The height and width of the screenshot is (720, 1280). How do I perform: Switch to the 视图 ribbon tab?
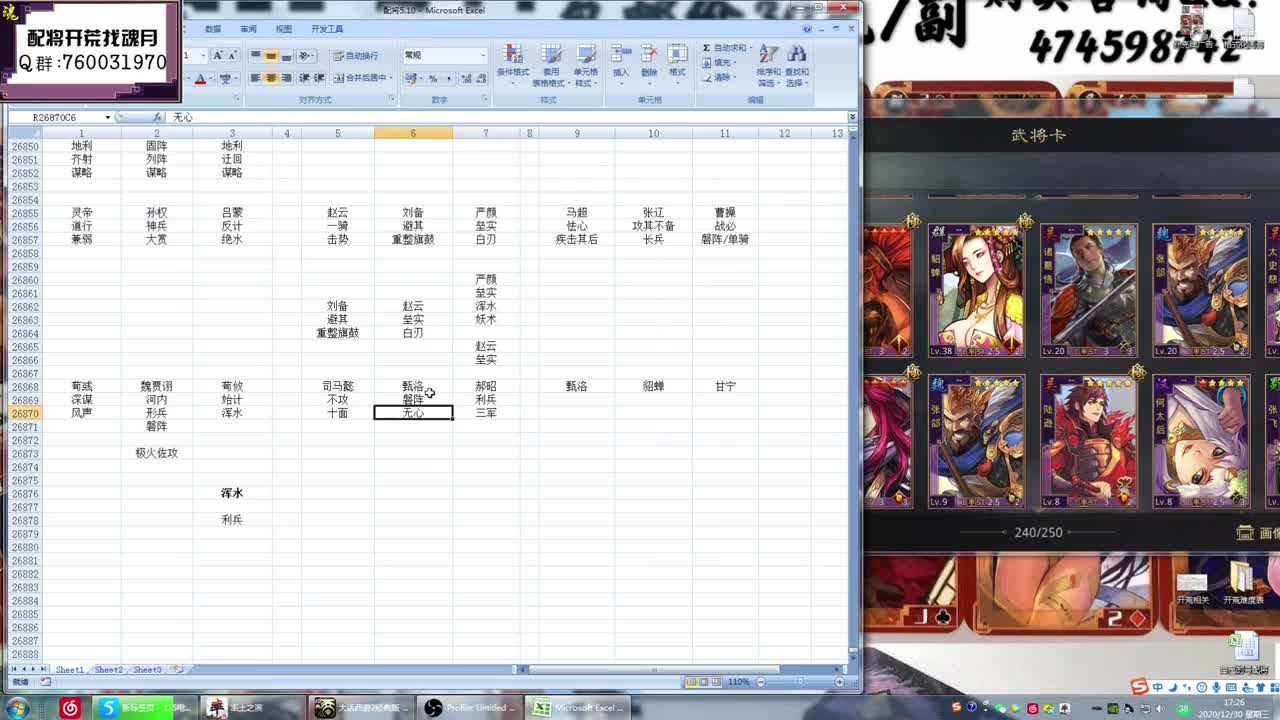284,29
